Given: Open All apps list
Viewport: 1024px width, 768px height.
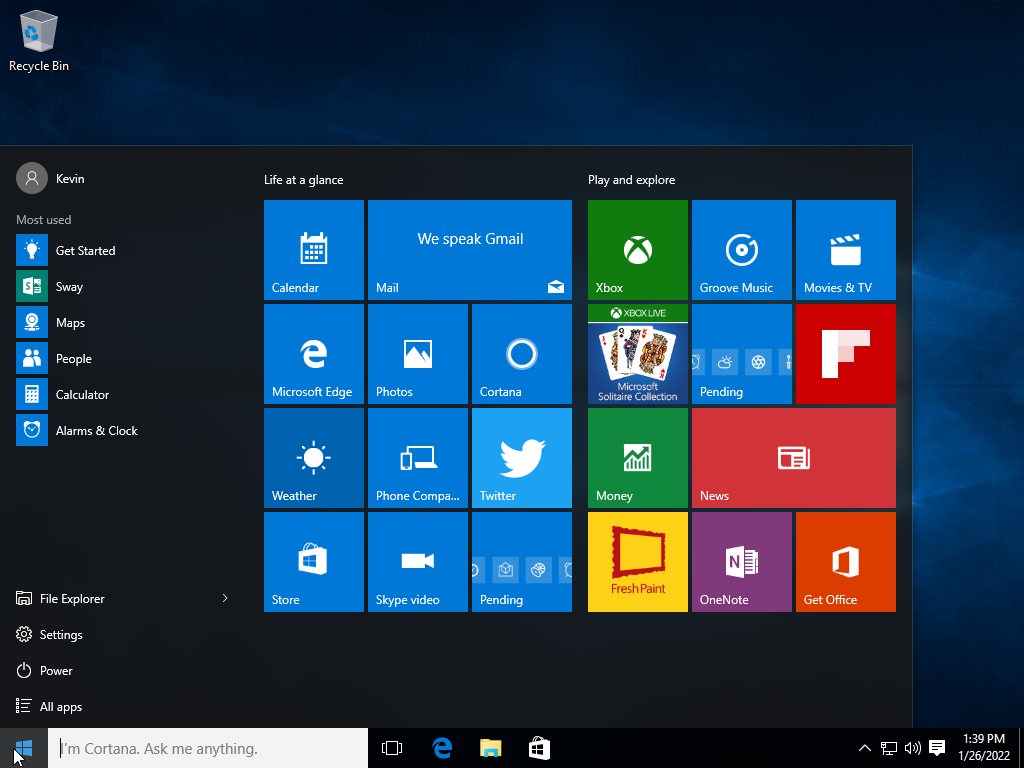Looking at the screenshot, I should [60, 707].
